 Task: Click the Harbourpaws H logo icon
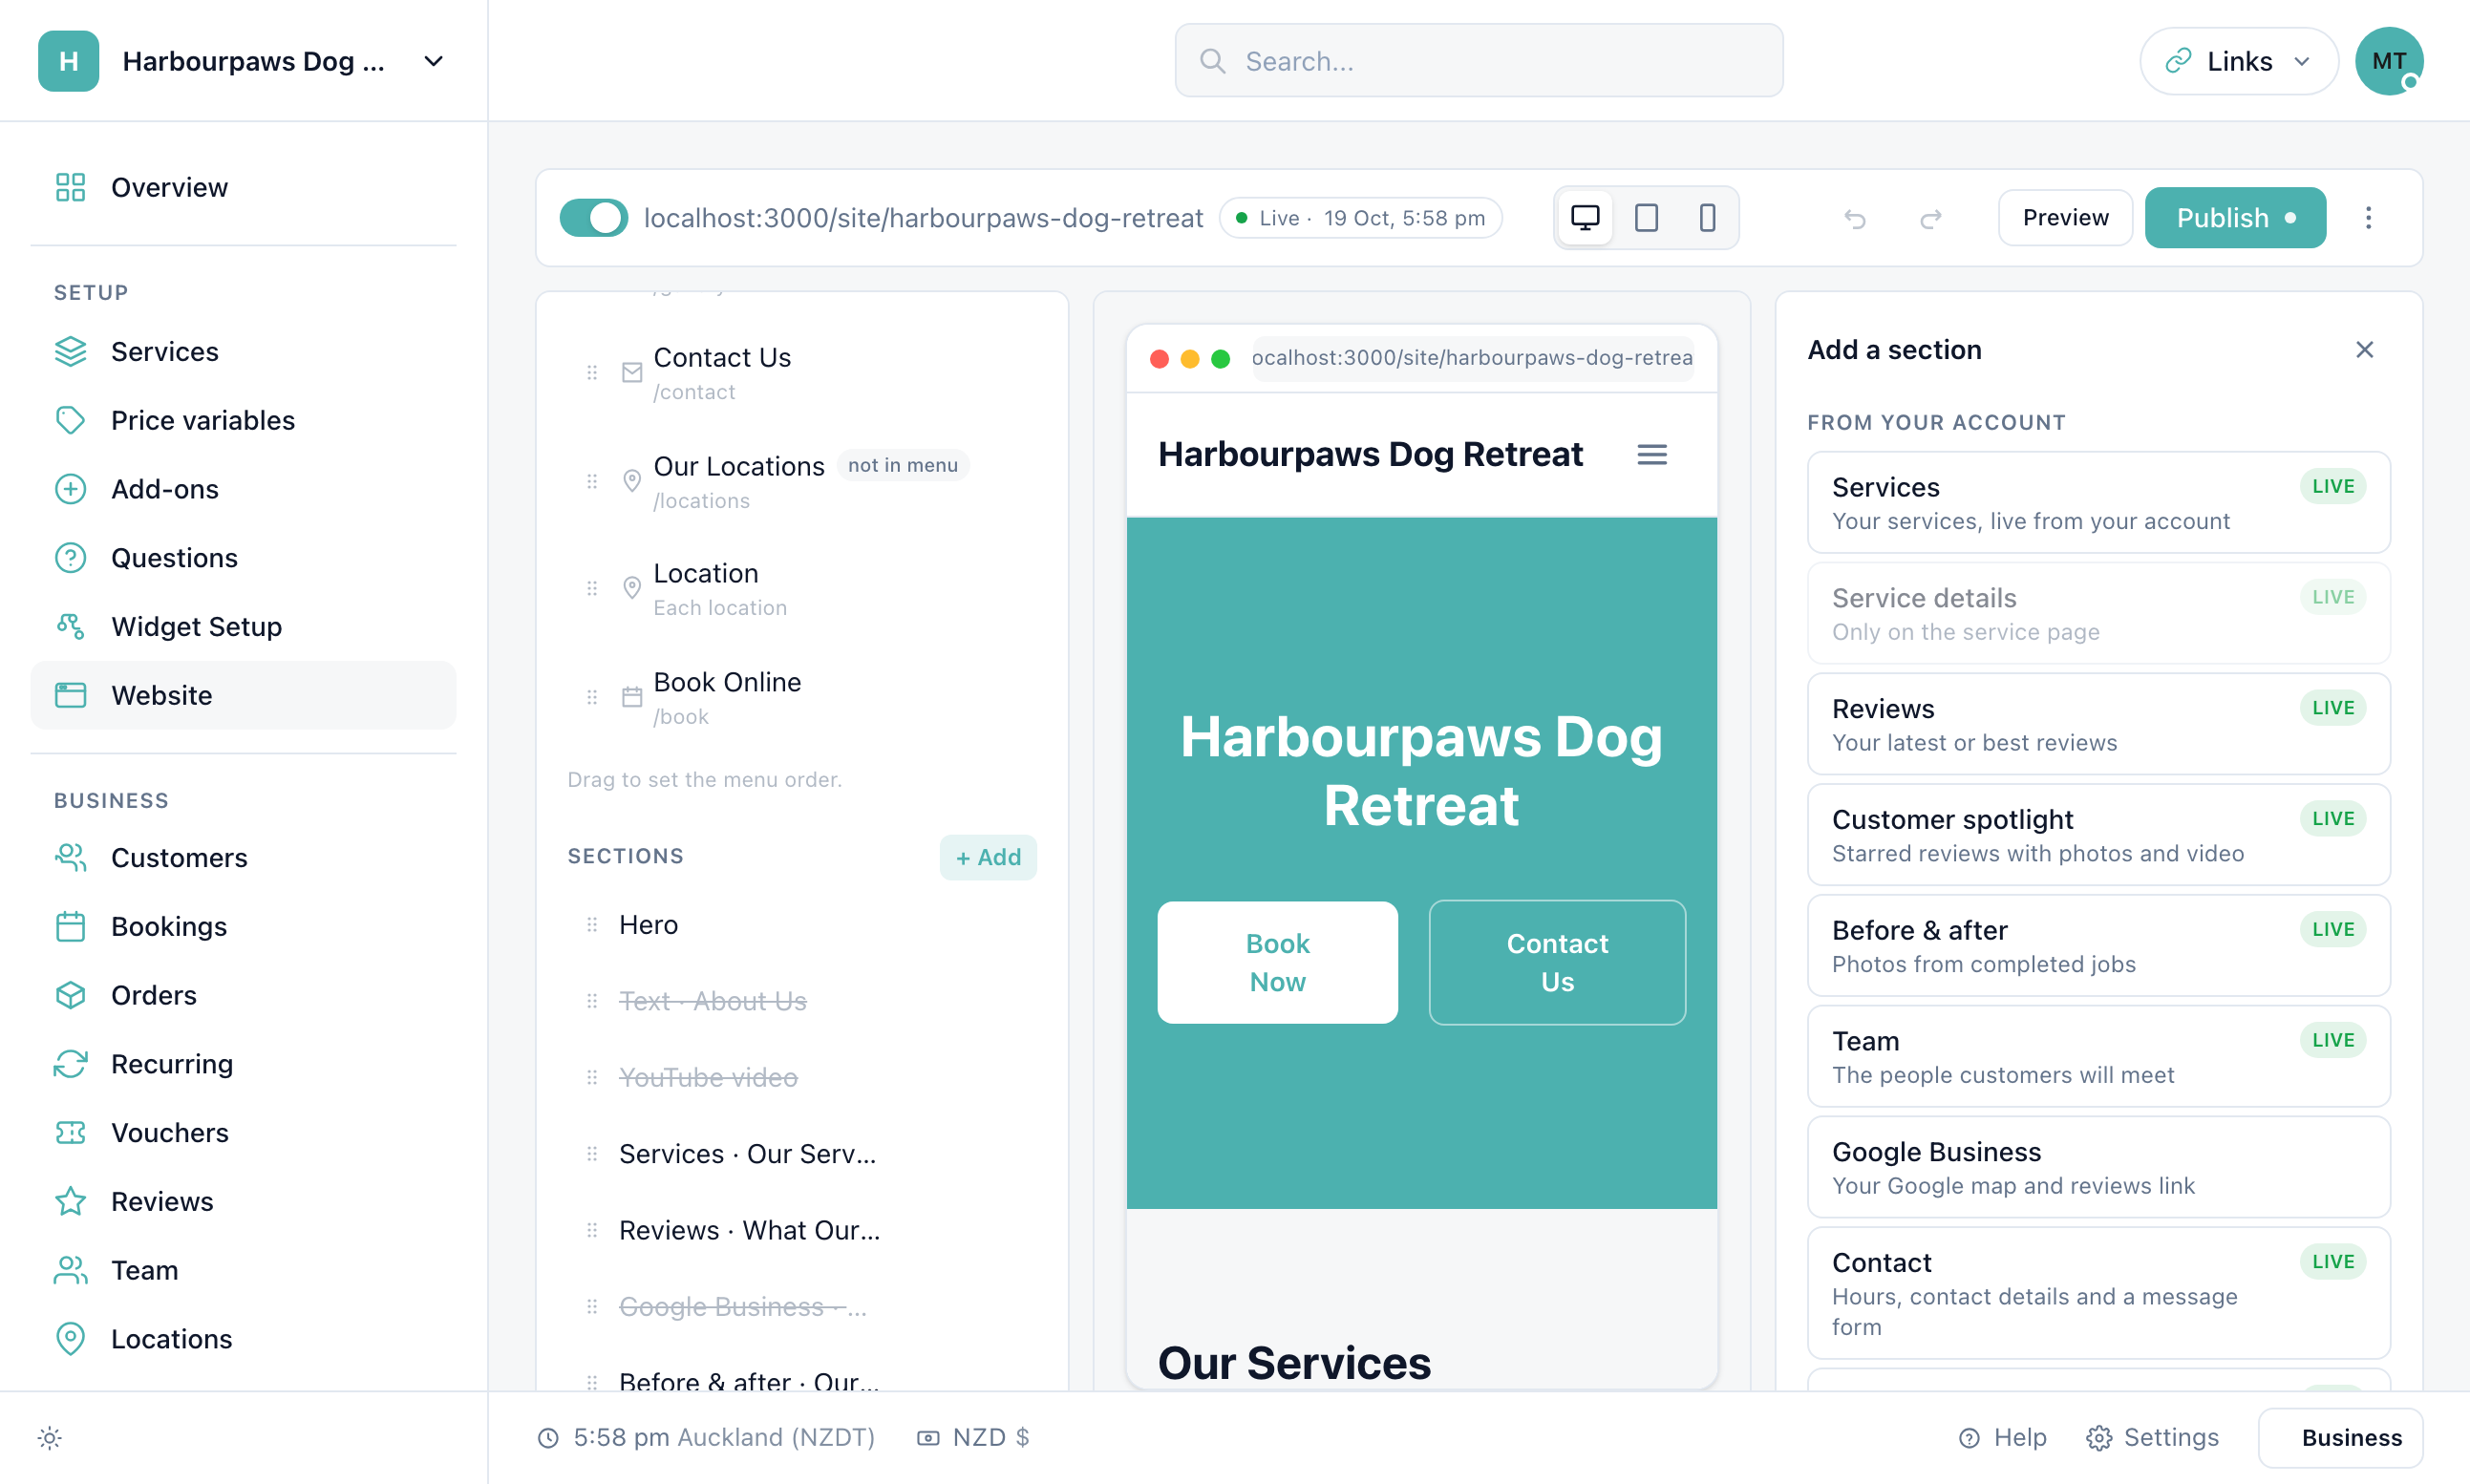coord(68,61)
